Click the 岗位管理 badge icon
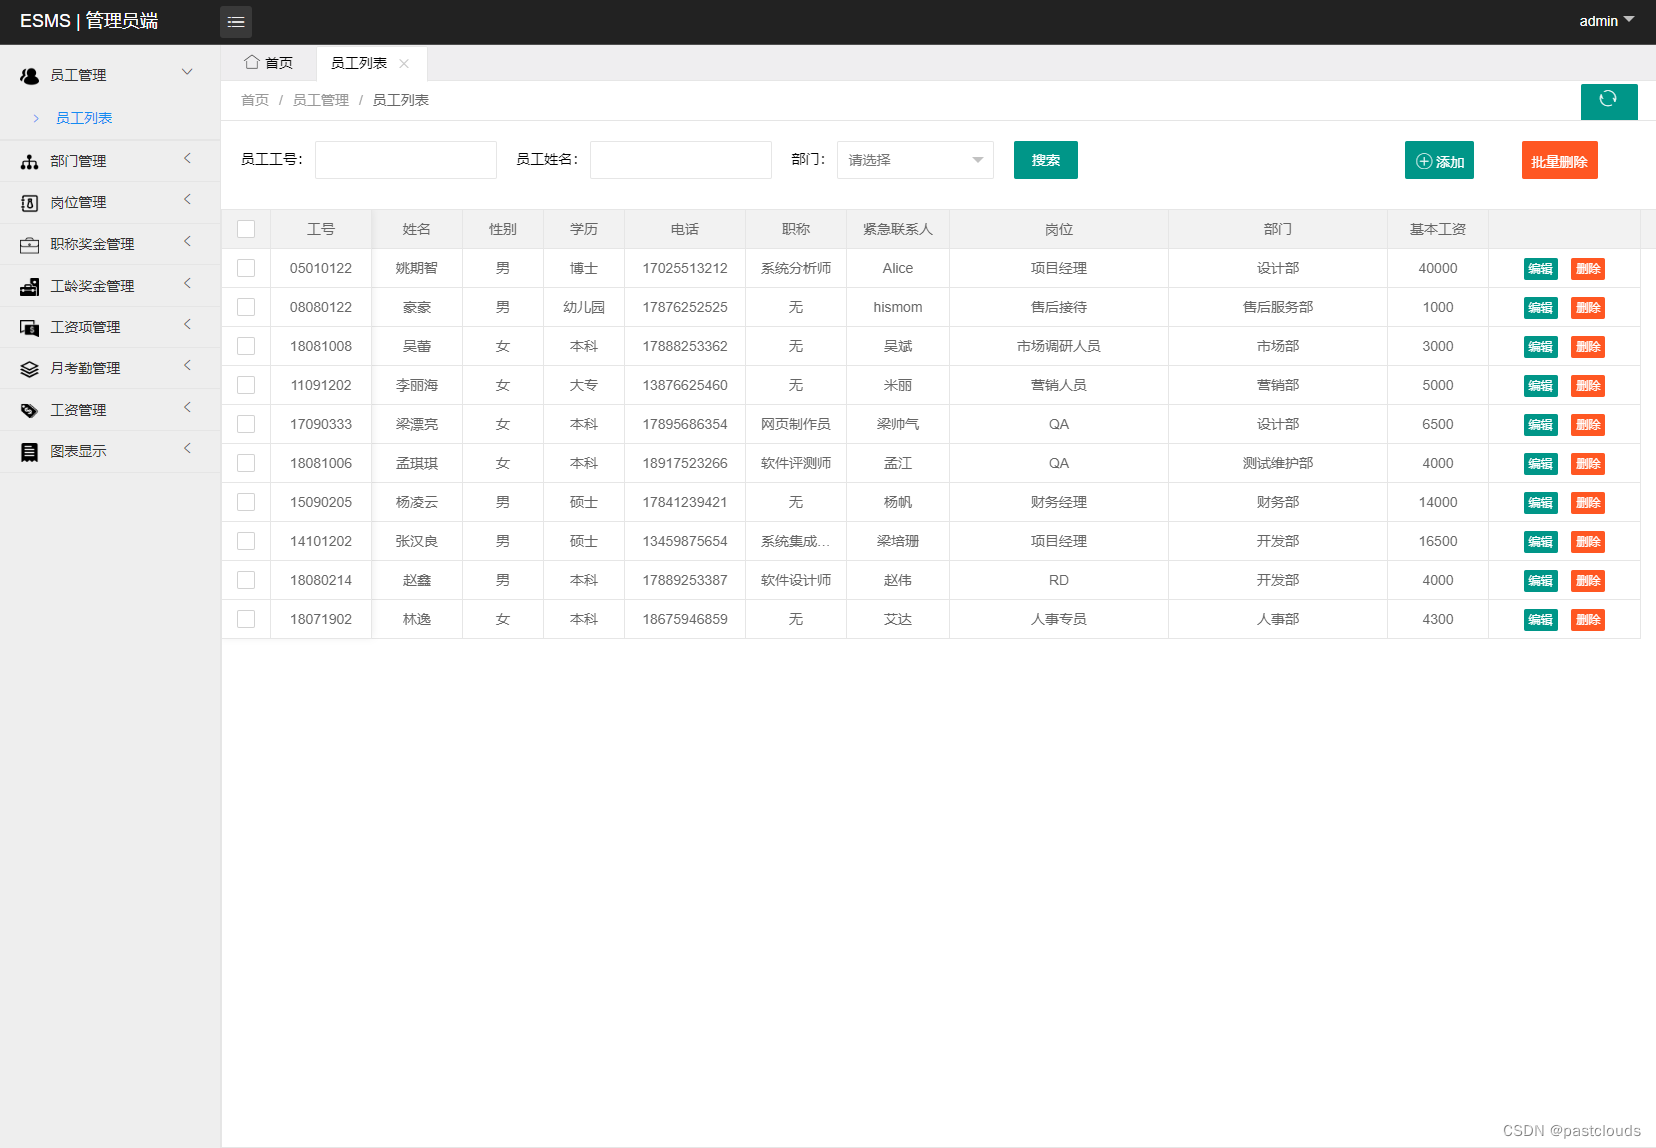 (30, 203)
